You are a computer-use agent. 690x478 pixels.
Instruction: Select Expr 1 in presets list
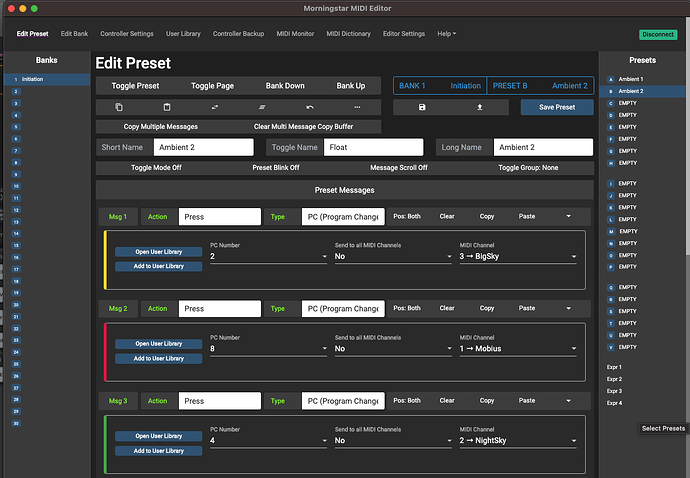[x=614, y=367]
